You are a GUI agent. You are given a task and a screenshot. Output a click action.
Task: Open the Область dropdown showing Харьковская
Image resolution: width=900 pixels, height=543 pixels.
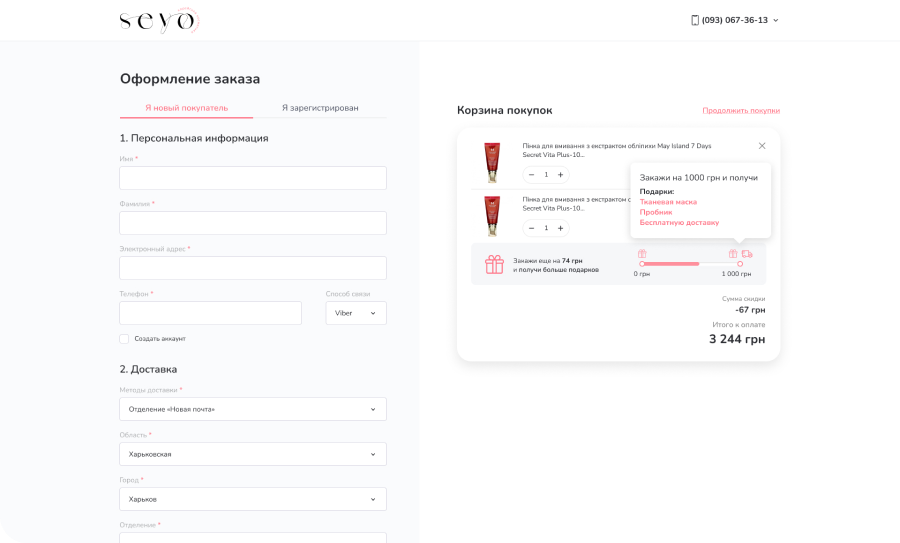tap(253, 454)
